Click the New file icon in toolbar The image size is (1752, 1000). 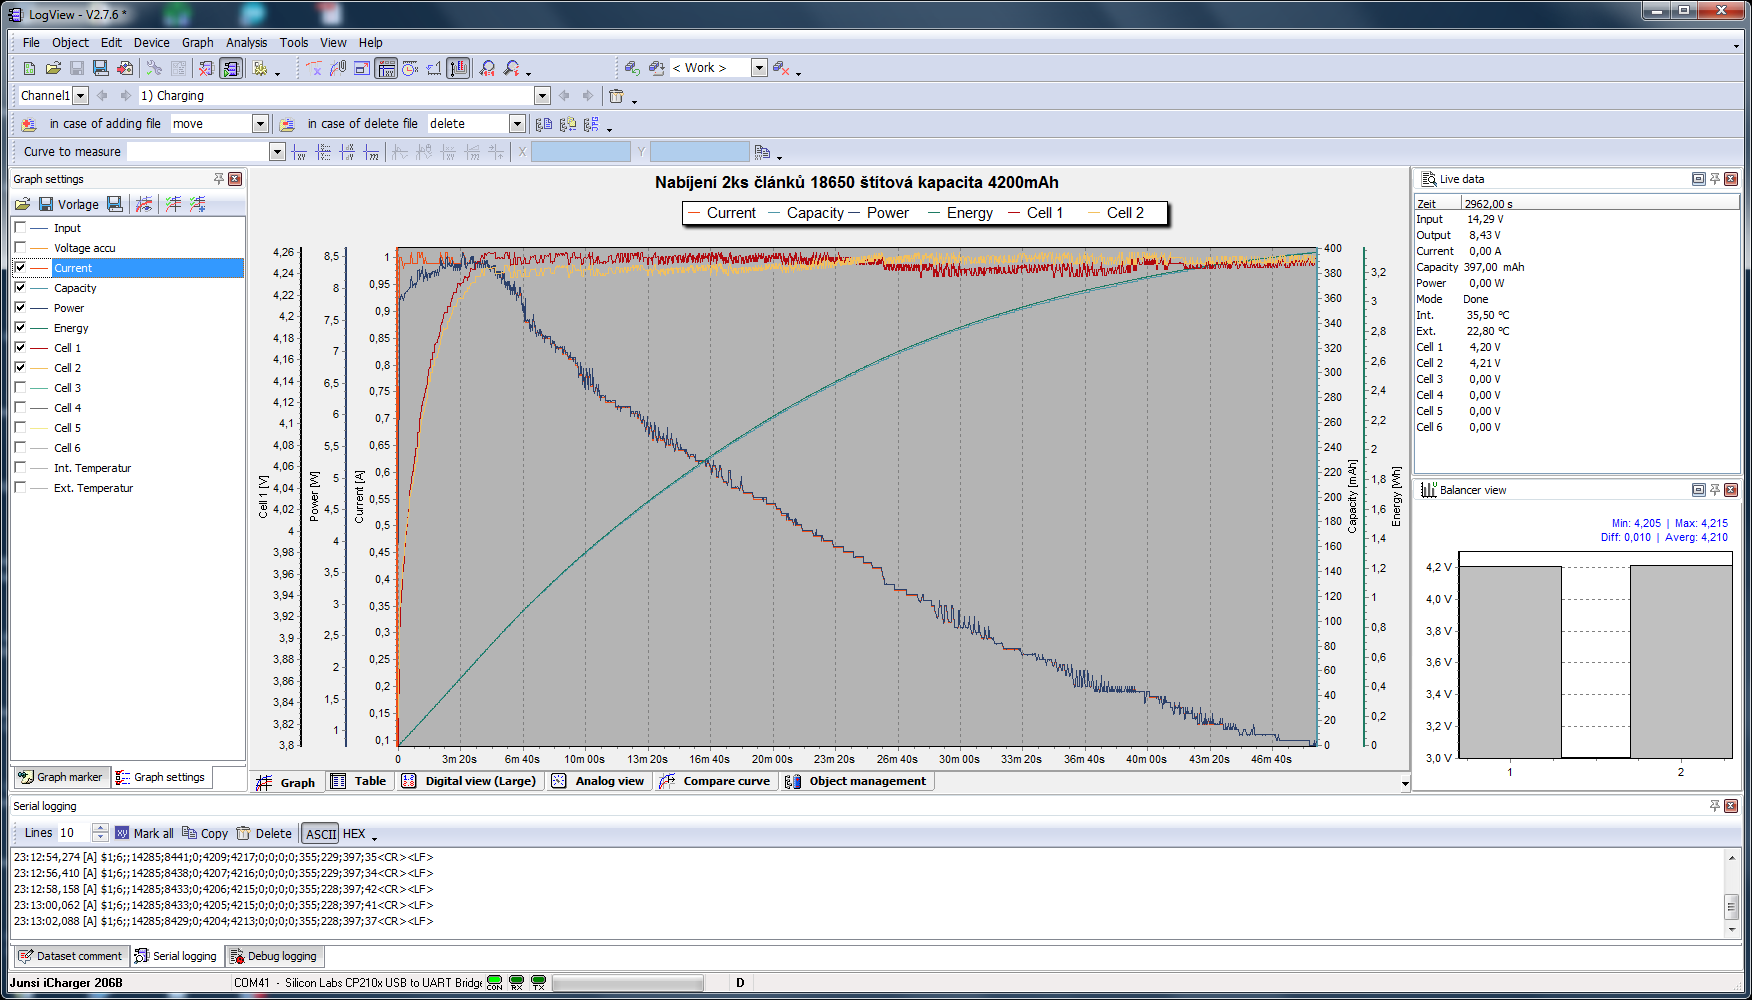pyautogui.click(x=29, y=68)
